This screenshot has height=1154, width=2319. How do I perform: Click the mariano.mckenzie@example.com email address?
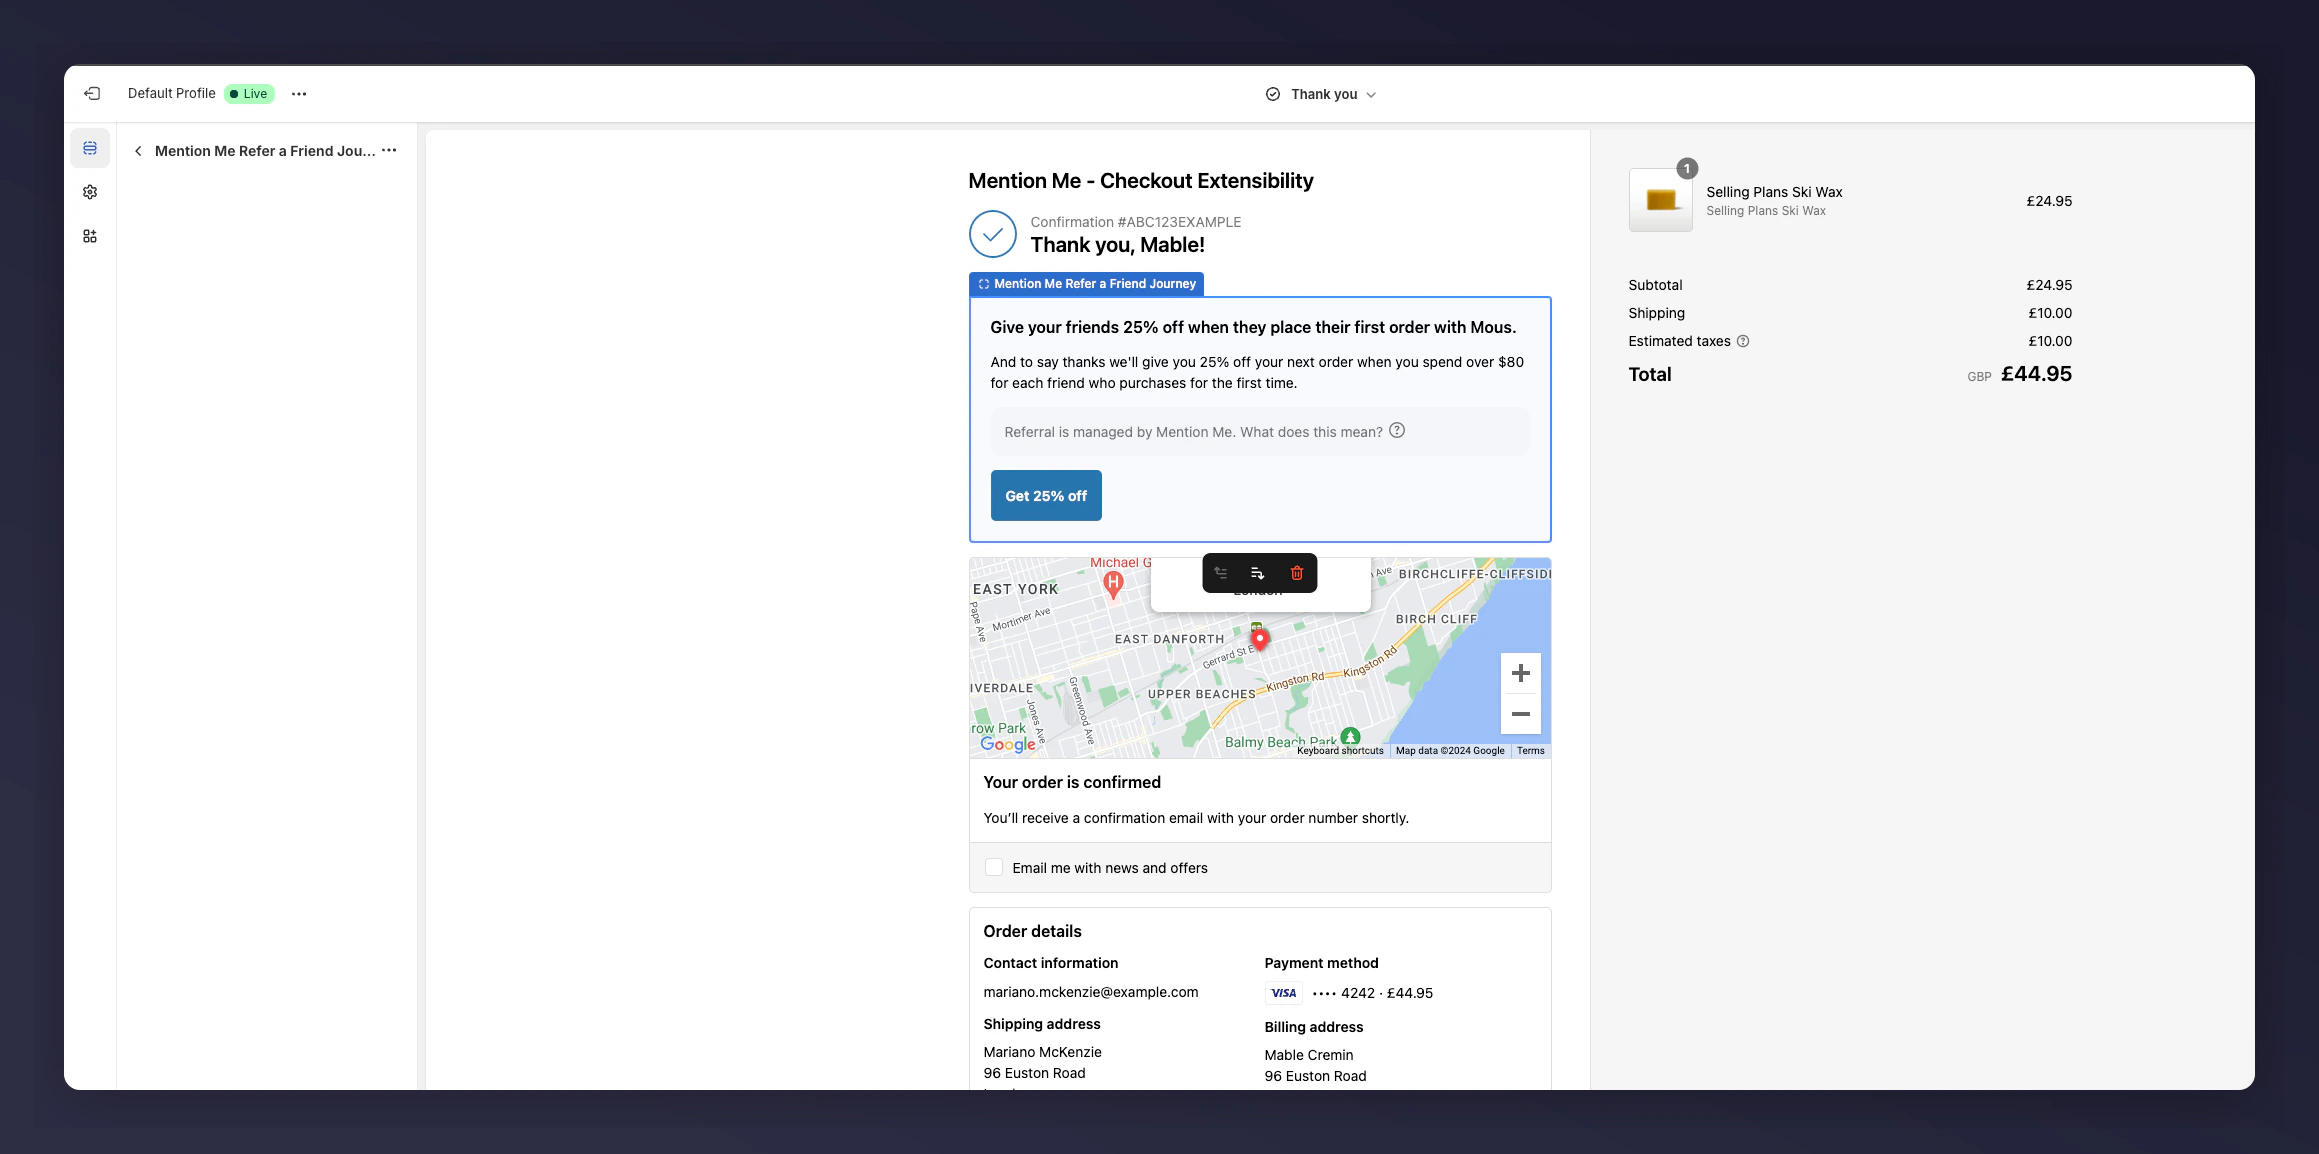[x=1091, y=992]
